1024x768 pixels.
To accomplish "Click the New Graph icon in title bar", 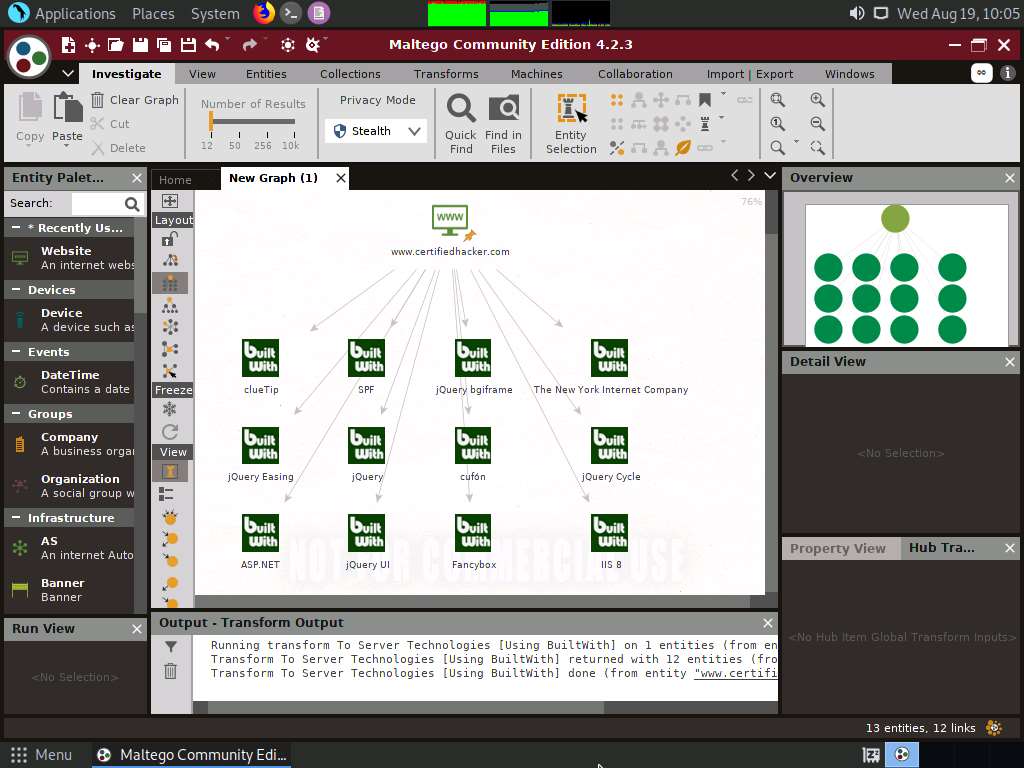I will pos(68,44).
